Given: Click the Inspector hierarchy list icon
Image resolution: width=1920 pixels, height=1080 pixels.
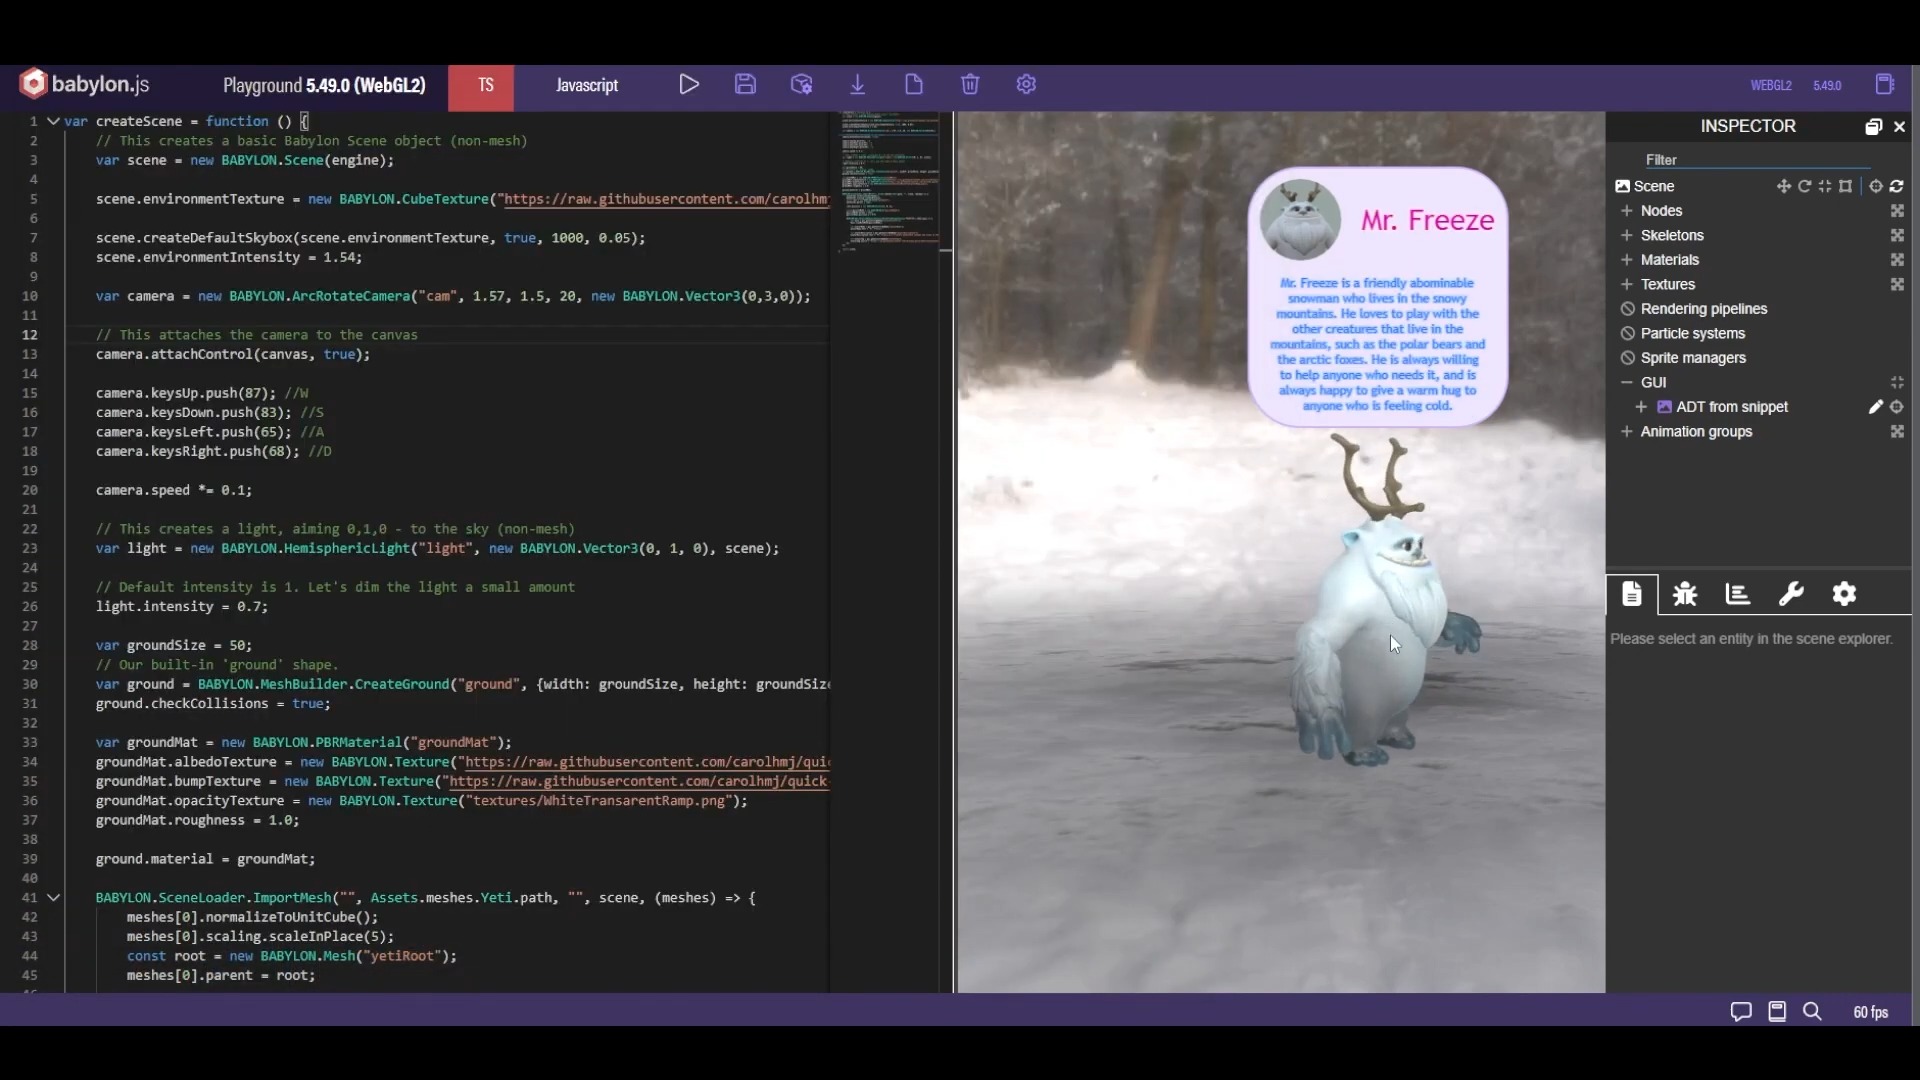Looking at the screenshot, I should (1738, 595).
